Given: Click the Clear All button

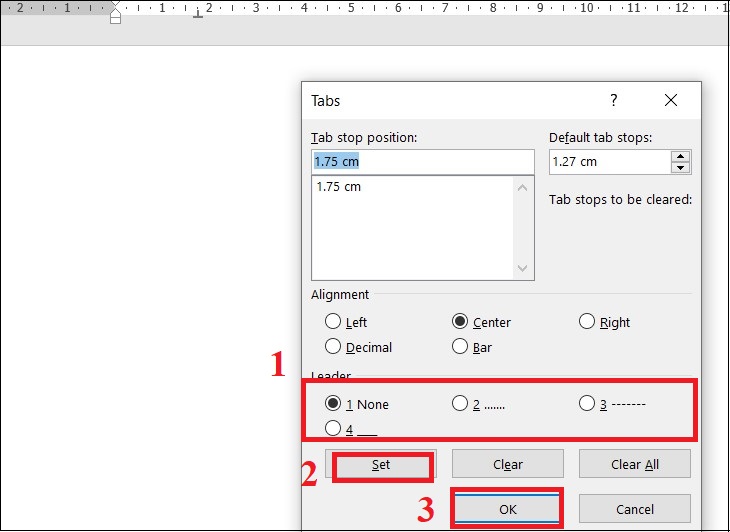Looking at the screenshot, I should [x=635, y=464].
